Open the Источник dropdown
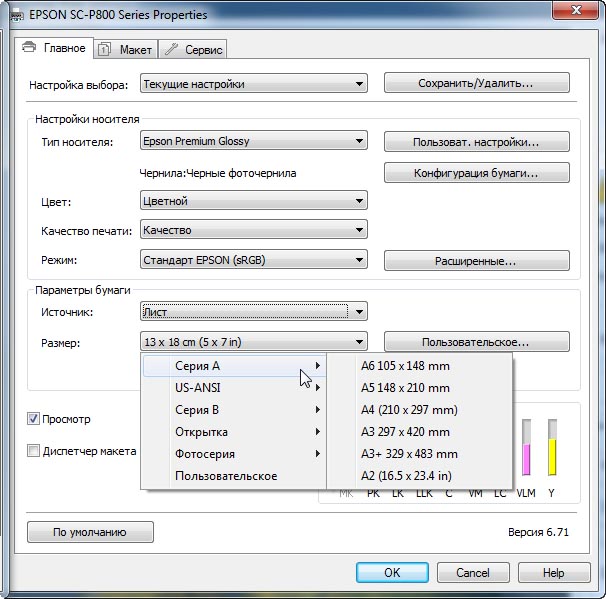This screenshot has width=606, height=599. coord(254,311)
